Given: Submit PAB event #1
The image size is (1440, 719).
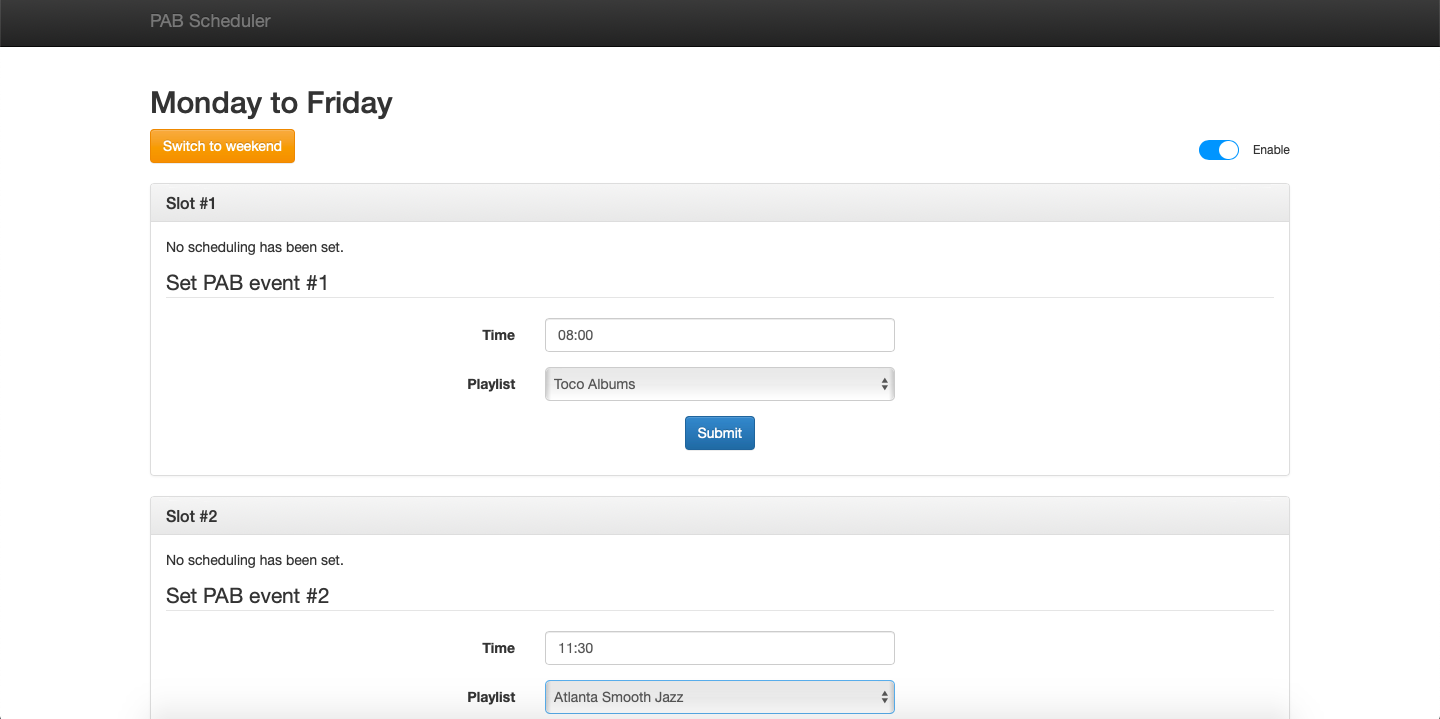Looking at the screenshot, I should [719, 433].
